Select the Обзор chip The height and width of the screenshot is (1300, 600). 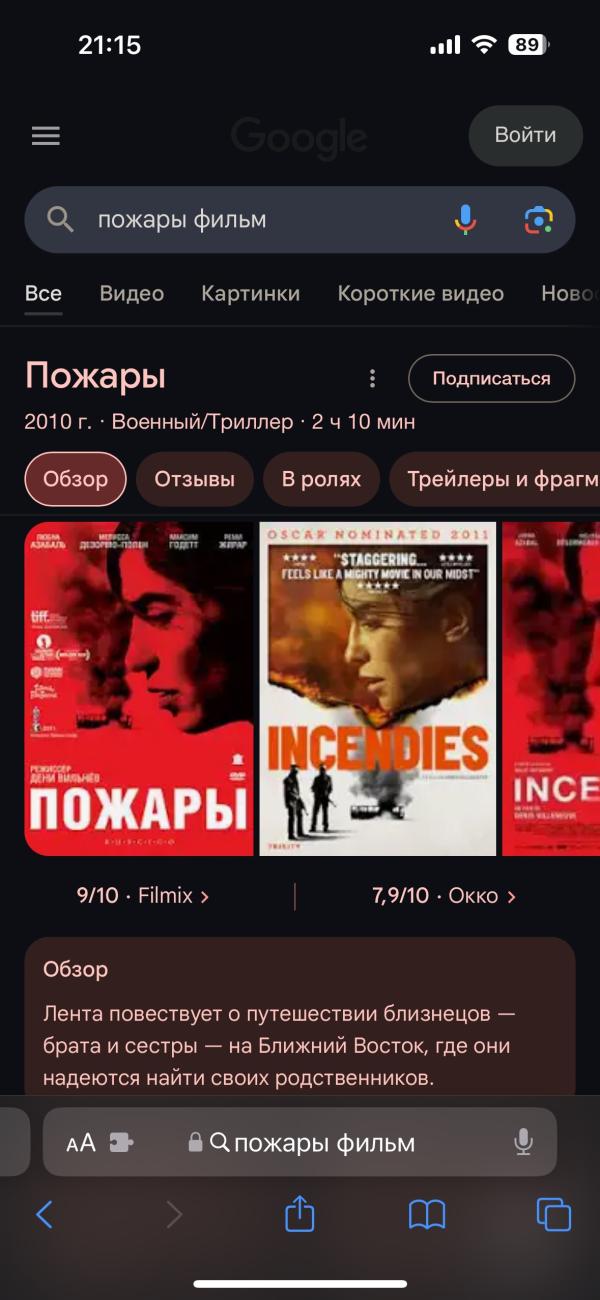(75, 479)
